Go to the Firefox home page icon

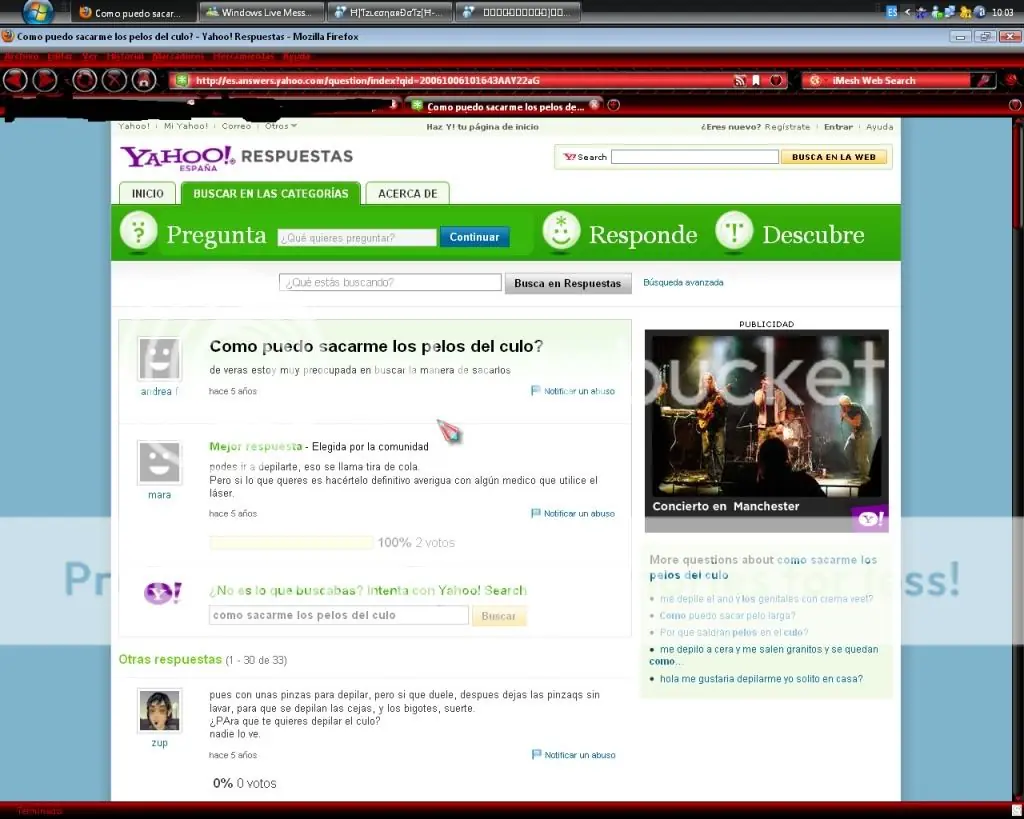coord(144,80)
